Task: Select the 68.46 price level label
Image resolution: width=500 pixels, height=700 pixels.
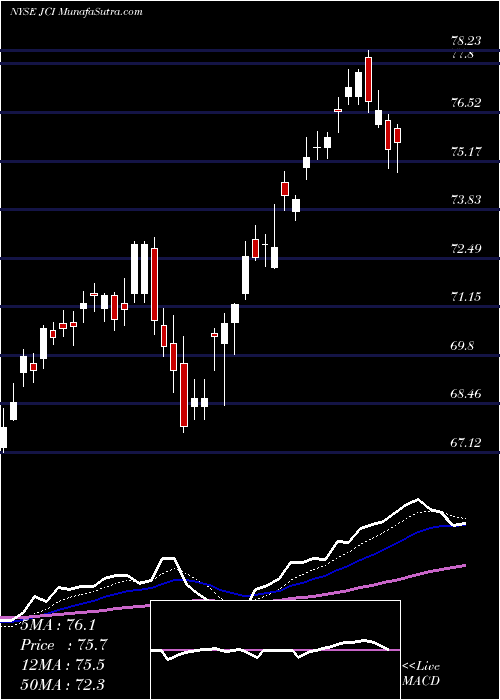Action: pyautogui.click(x=466, y=394)
